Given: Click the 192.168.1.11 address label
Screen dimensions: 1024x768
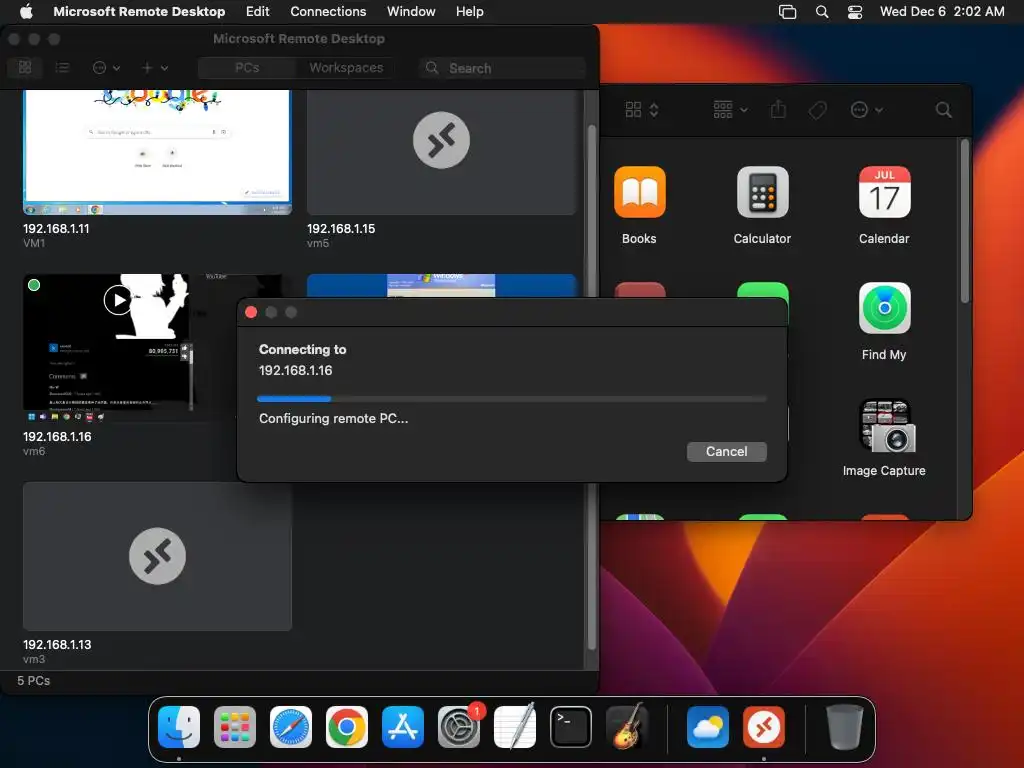Looking at the screenshot, I should 56,229.
